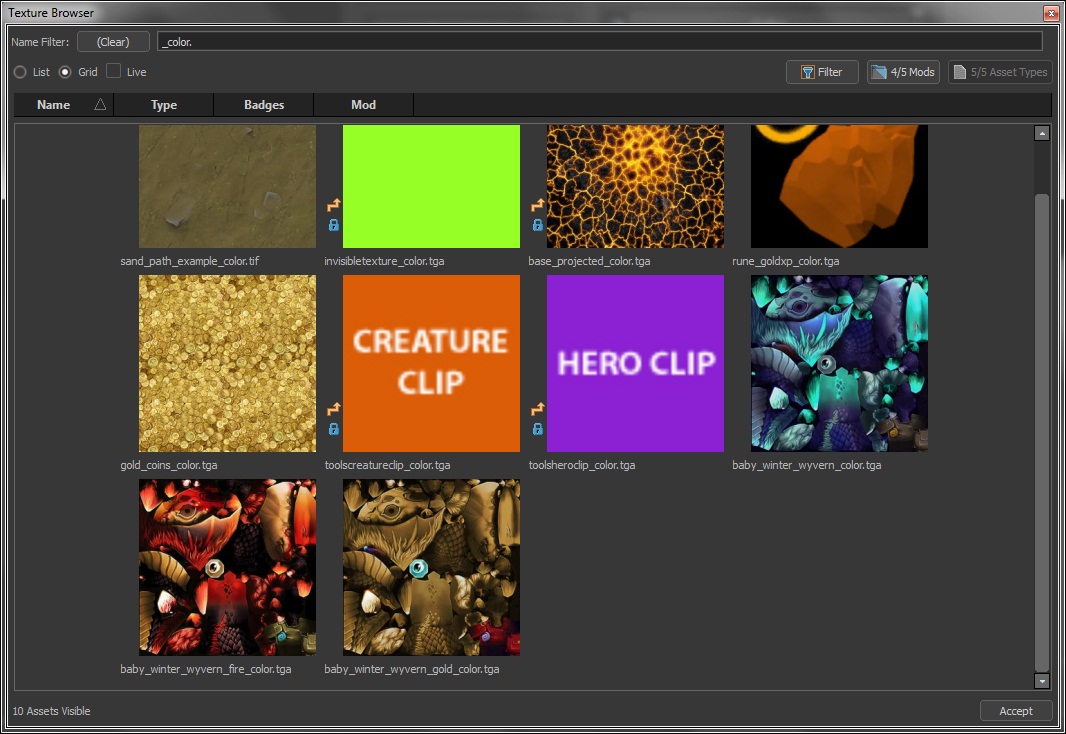Select the List view radio button
Image resolution: width=1066 pixels, height=734 pixels.
tap(20, 72)
